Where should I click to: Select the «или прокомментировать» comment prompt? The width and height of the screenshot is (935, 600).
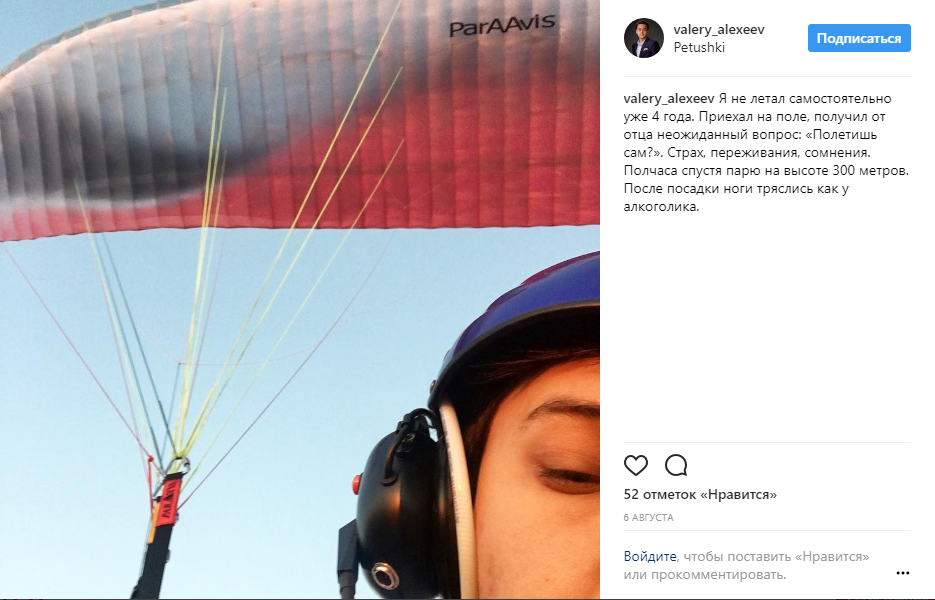[x=705, y=575]
